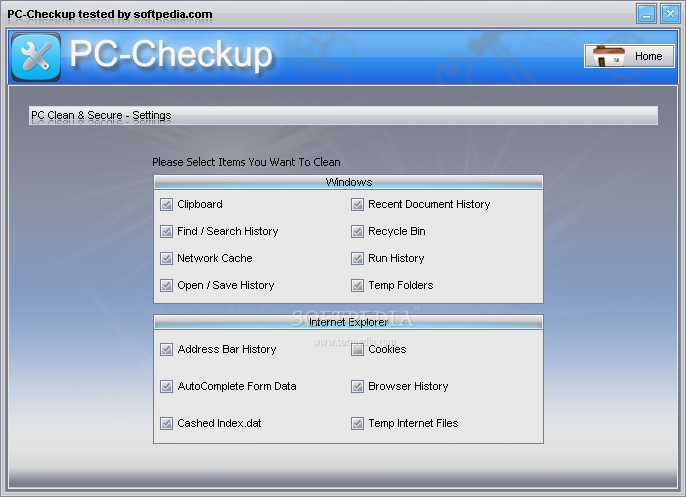Click the PC-Checkup wrench and screwdriver logo
Viewport: 686px width, 497px height.
pos(36,57)
